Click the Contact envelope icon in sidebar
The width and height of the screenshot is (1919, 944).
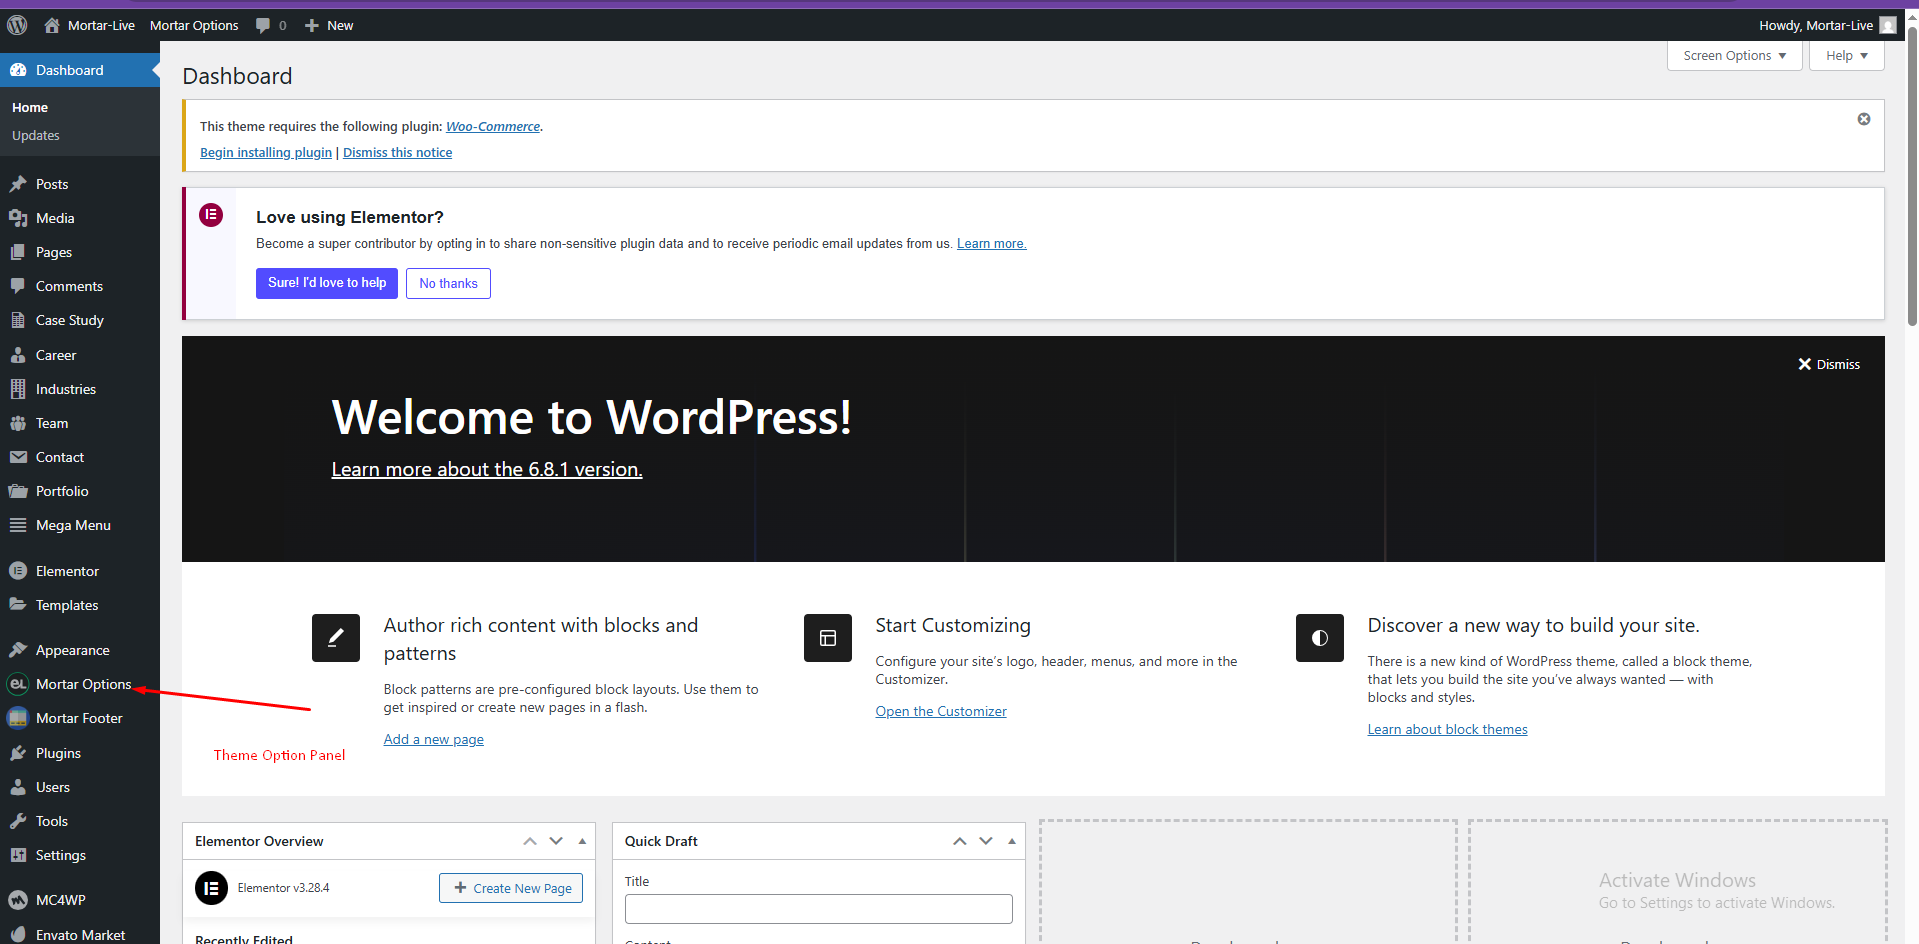coord(18,457)
